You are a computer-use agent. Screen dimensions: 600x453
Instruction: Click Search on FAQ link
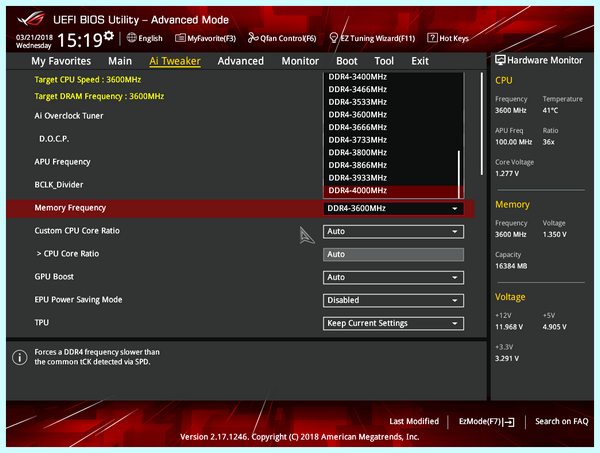tap(561, 421)
